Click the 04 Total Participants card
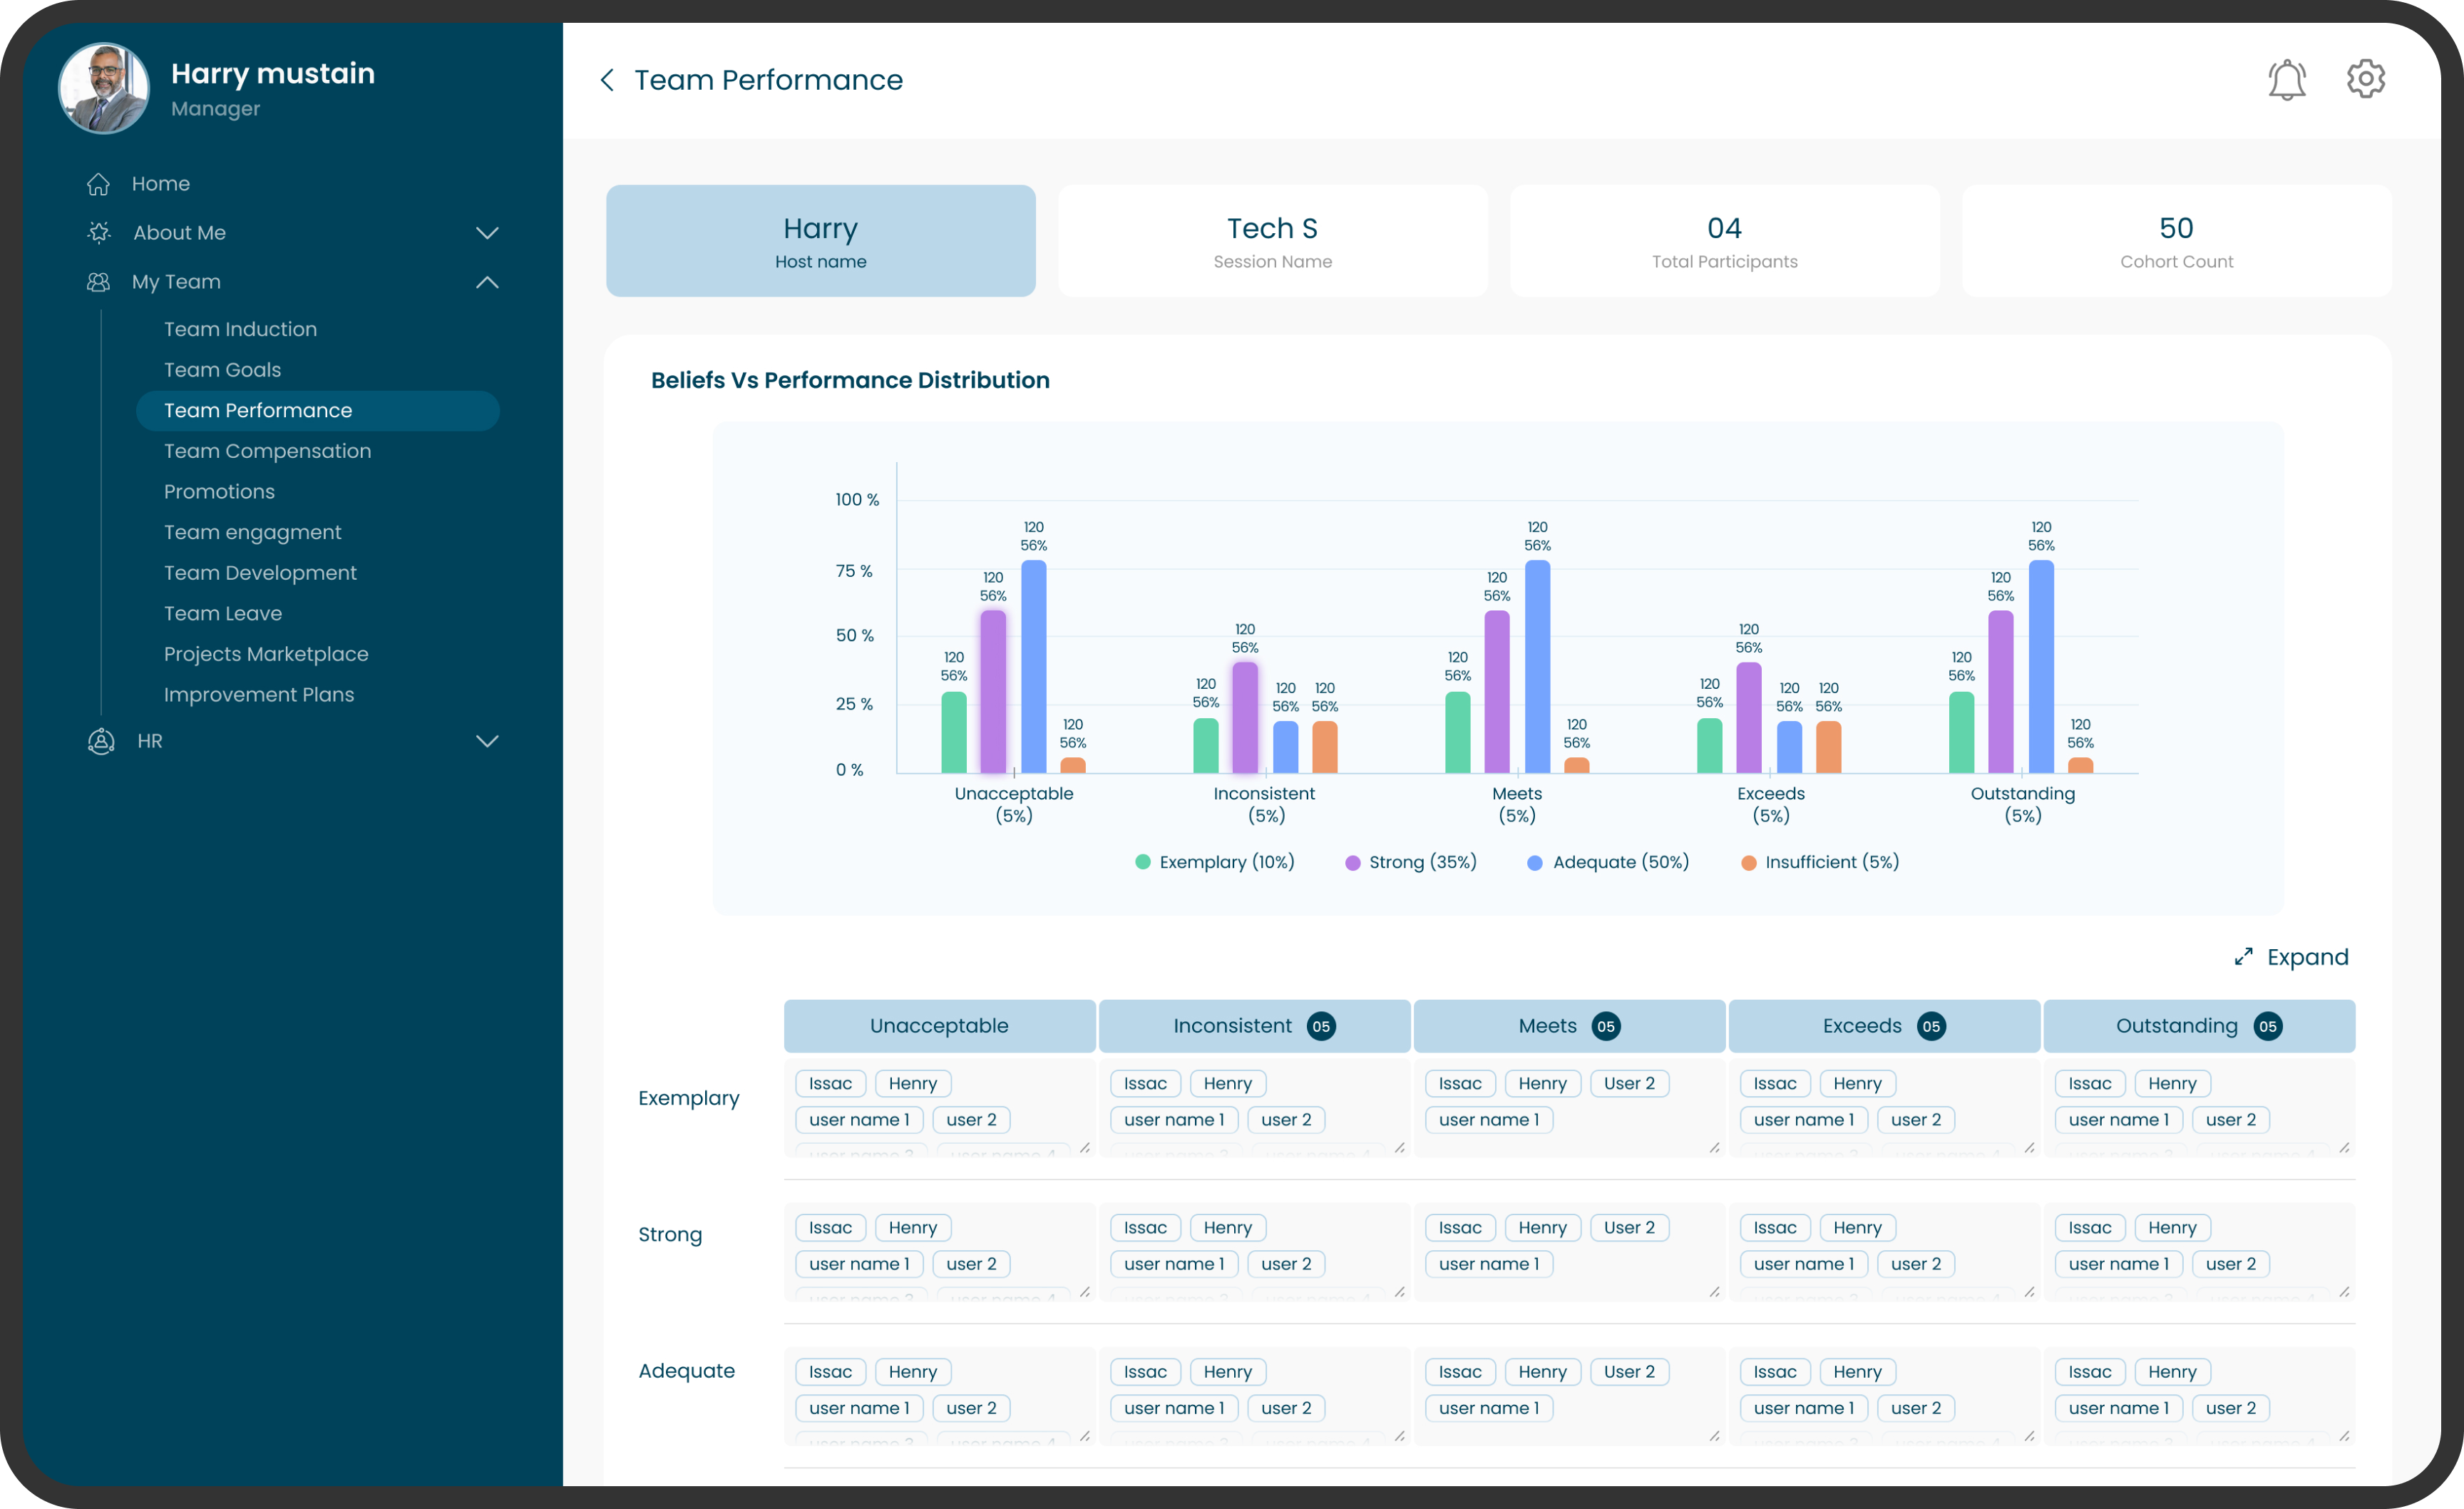Screen dimensions: 2464x1509 (1724, 241)
